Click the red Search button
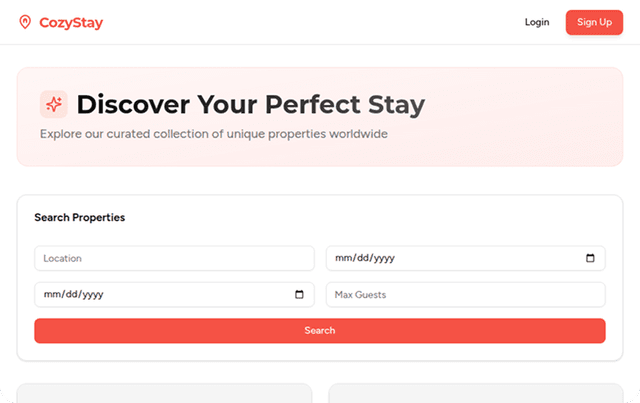Viewport: 640px width, 403px height. point(320,330)
